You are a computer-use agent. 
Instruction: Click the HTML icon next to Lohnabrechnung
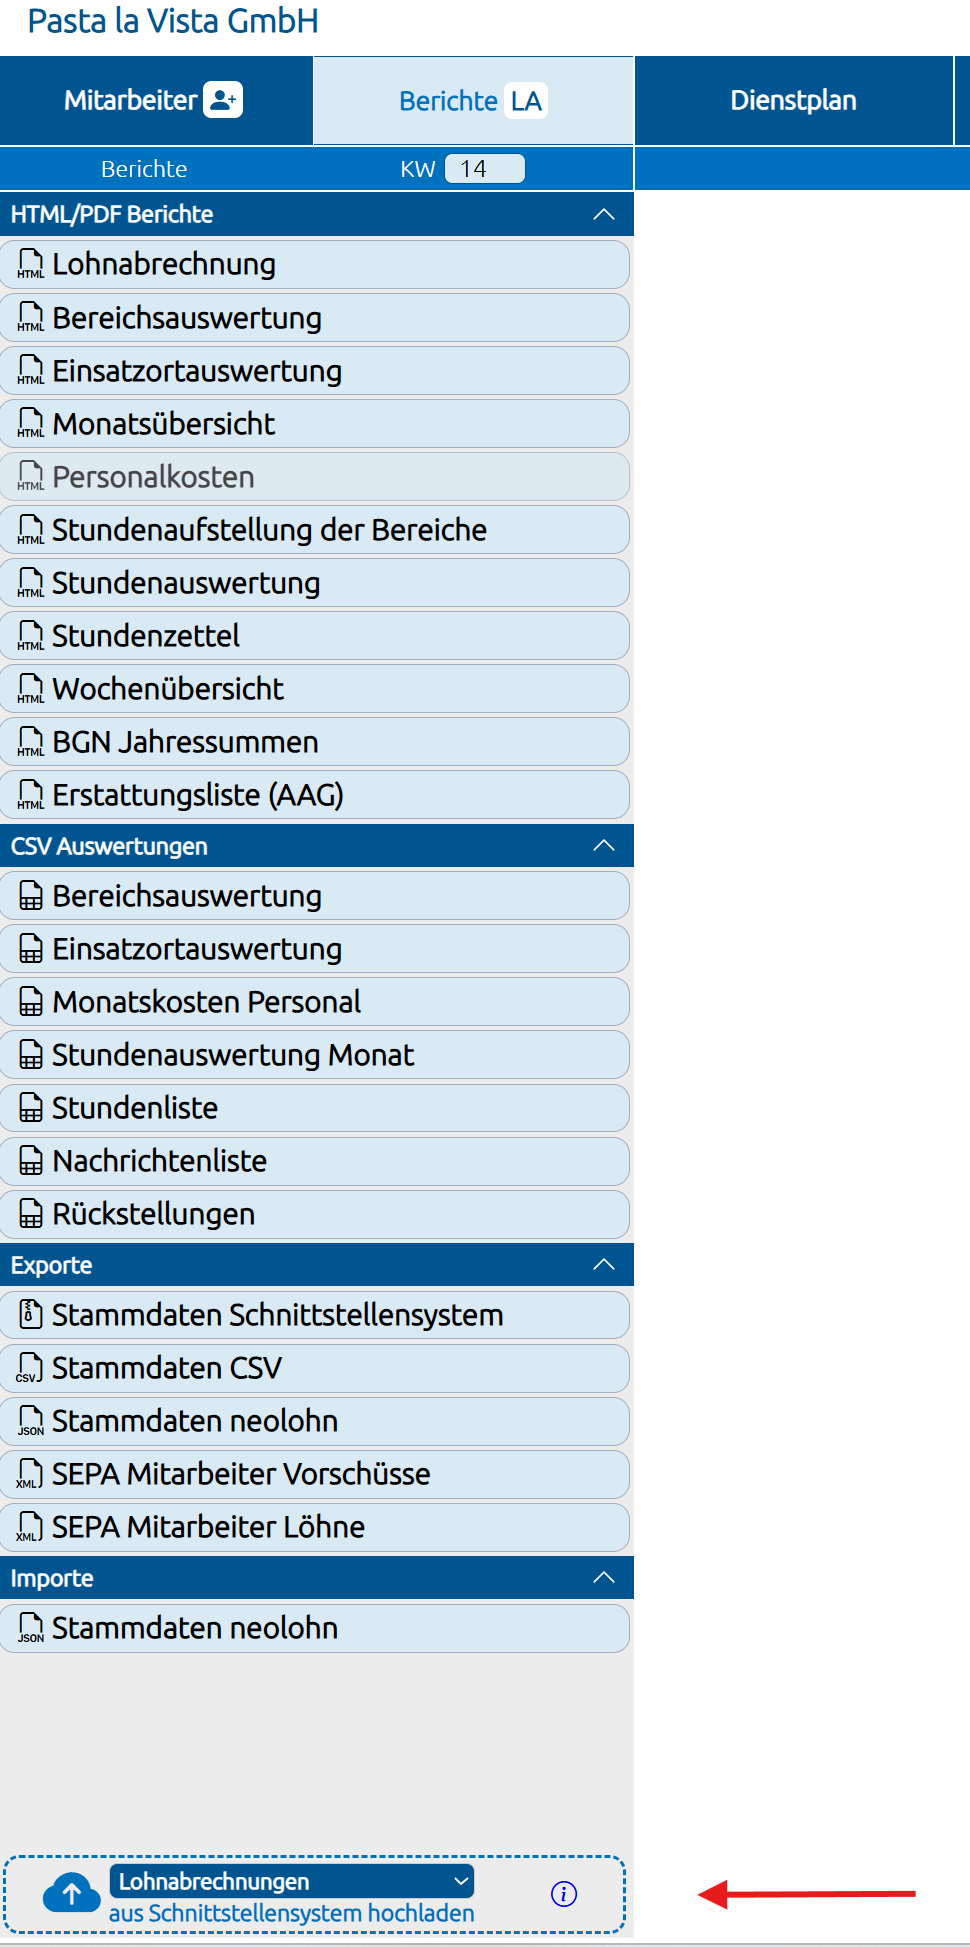pos(29,265)
